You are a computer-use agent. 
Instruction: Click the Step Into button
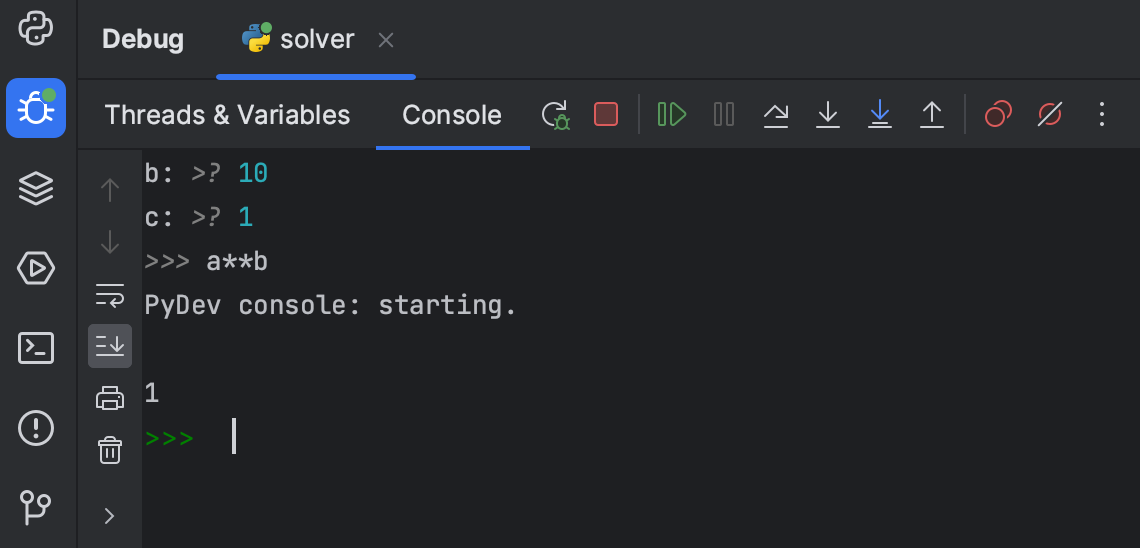pos(828,115)
